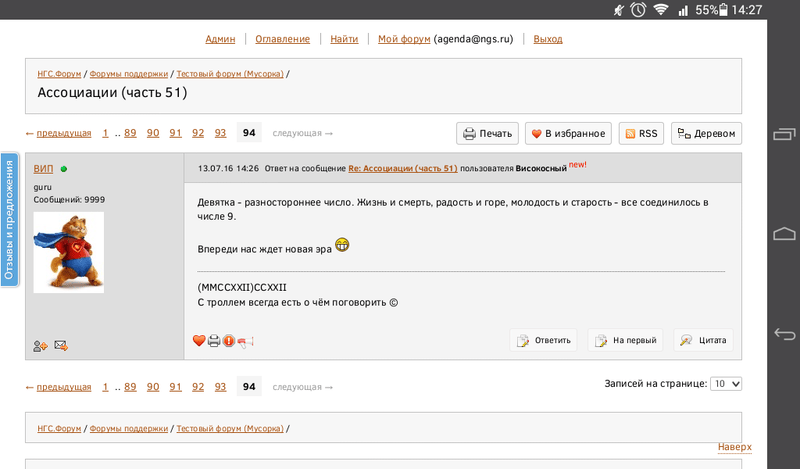This screenshot has height=469, width=800.
Task: Open the RSS feed button
Action: 641,133
